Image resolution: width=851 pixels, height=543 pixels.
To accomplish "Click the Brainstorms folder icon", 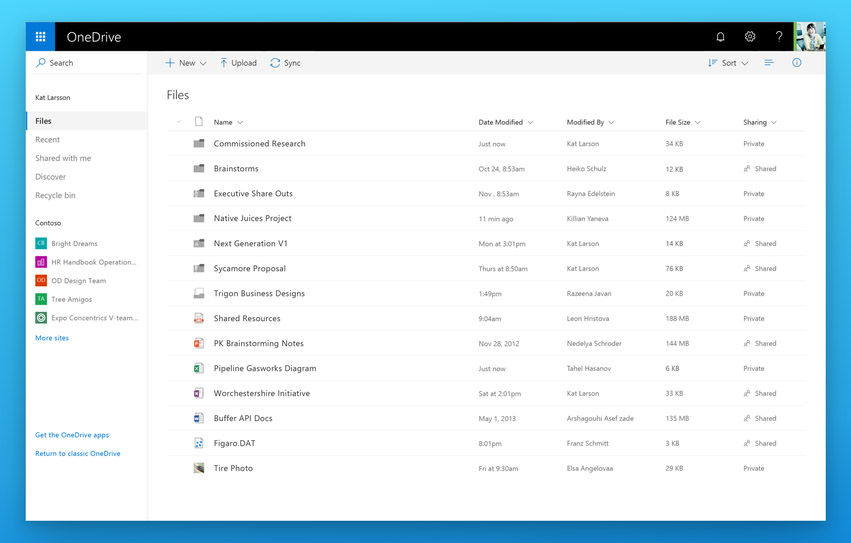I will 199,168.
